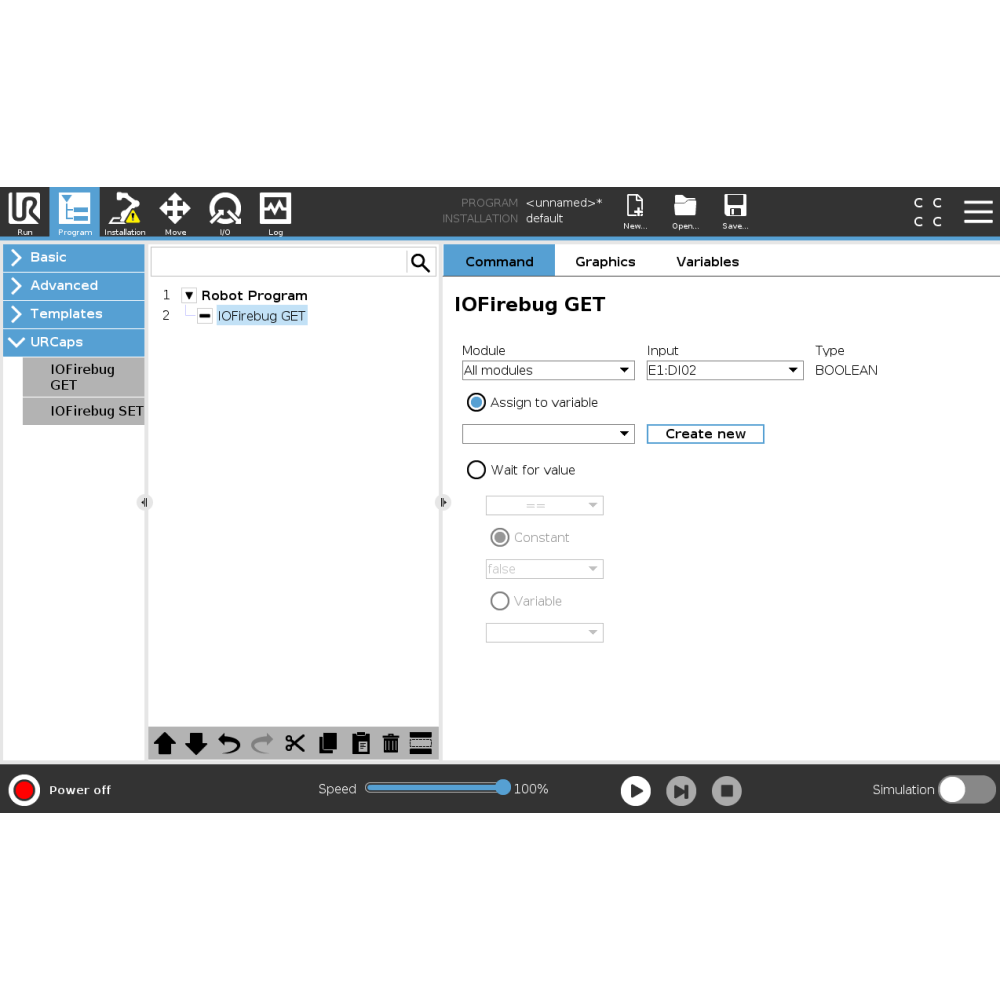Open the Move tab icon

point(175,212)
